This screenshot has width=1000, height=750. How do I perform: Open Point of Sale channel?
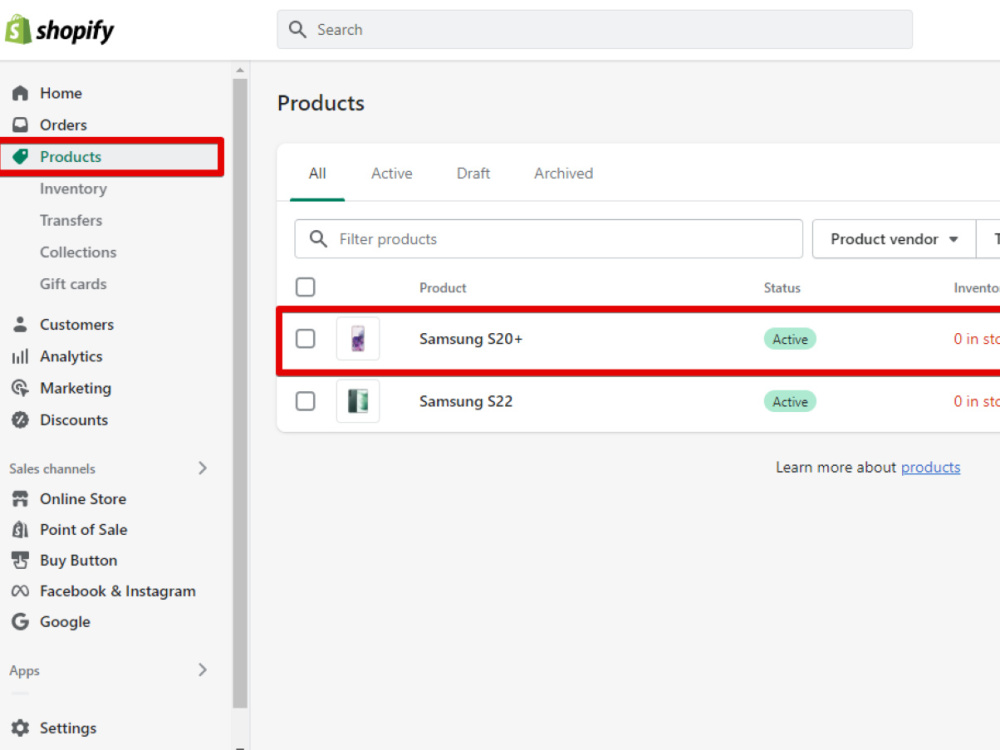pos(84,529)
